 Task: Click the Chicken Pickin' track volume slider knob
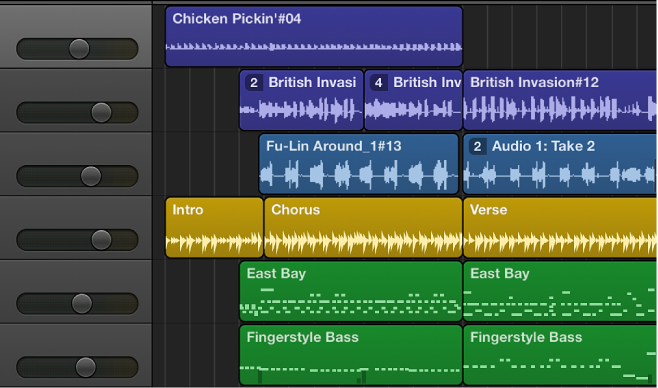click(x=79, y=49)
